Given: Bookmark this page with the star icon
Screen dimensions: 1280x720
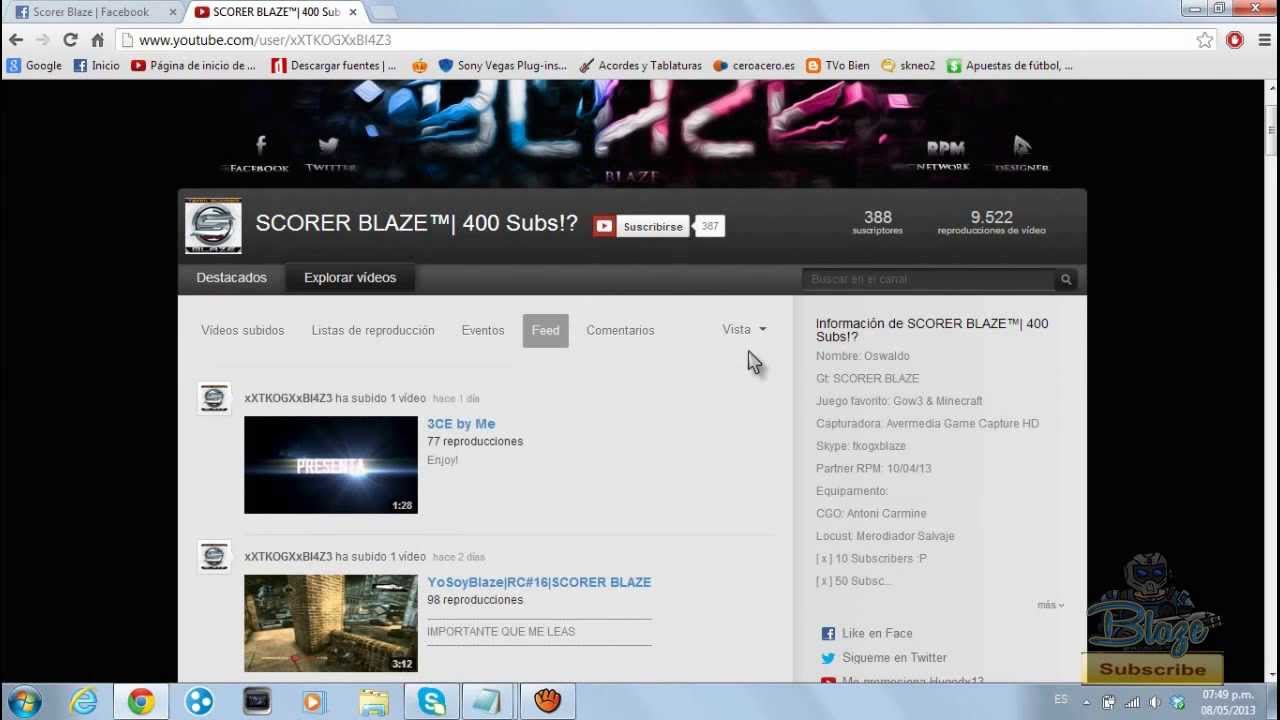Looking at the screenshot, I should click(x=1205, y=40).
